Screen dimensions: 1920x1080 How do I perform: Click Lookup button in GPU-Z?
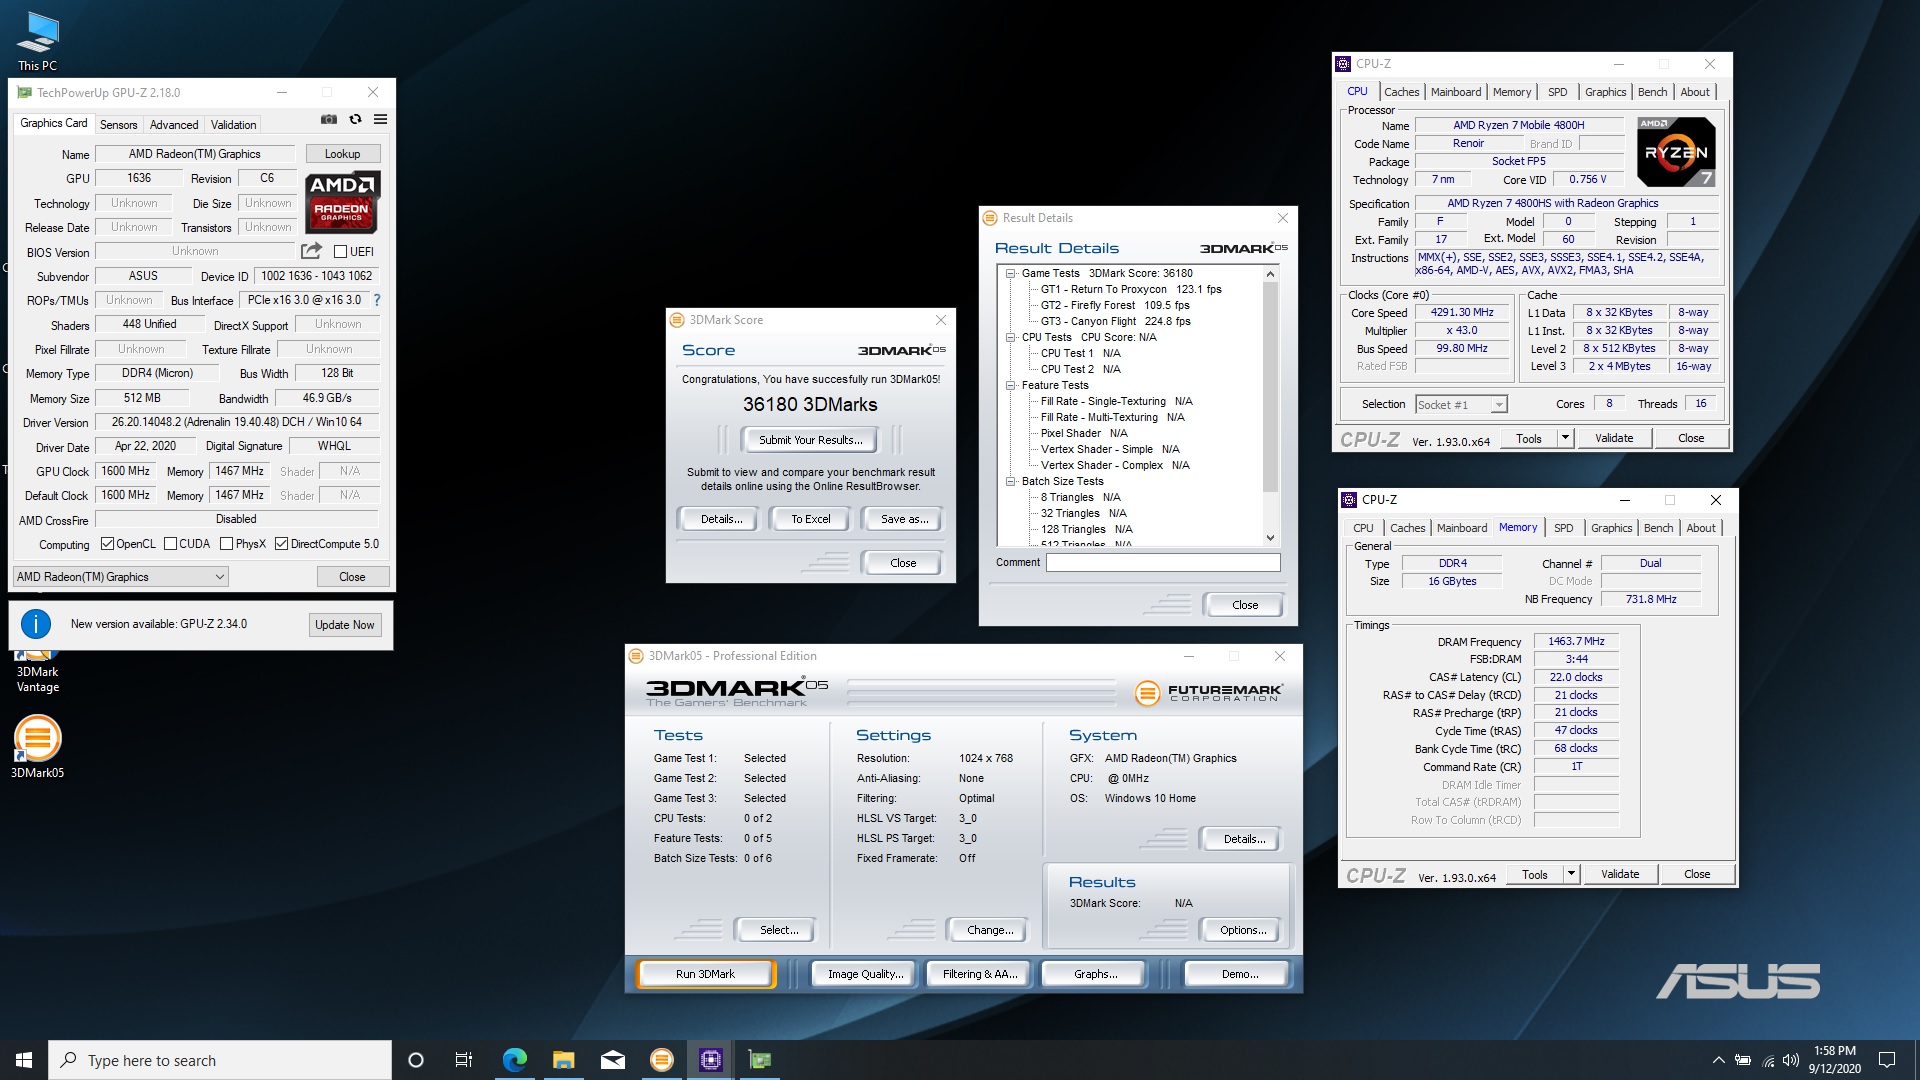tap(342, 154)
